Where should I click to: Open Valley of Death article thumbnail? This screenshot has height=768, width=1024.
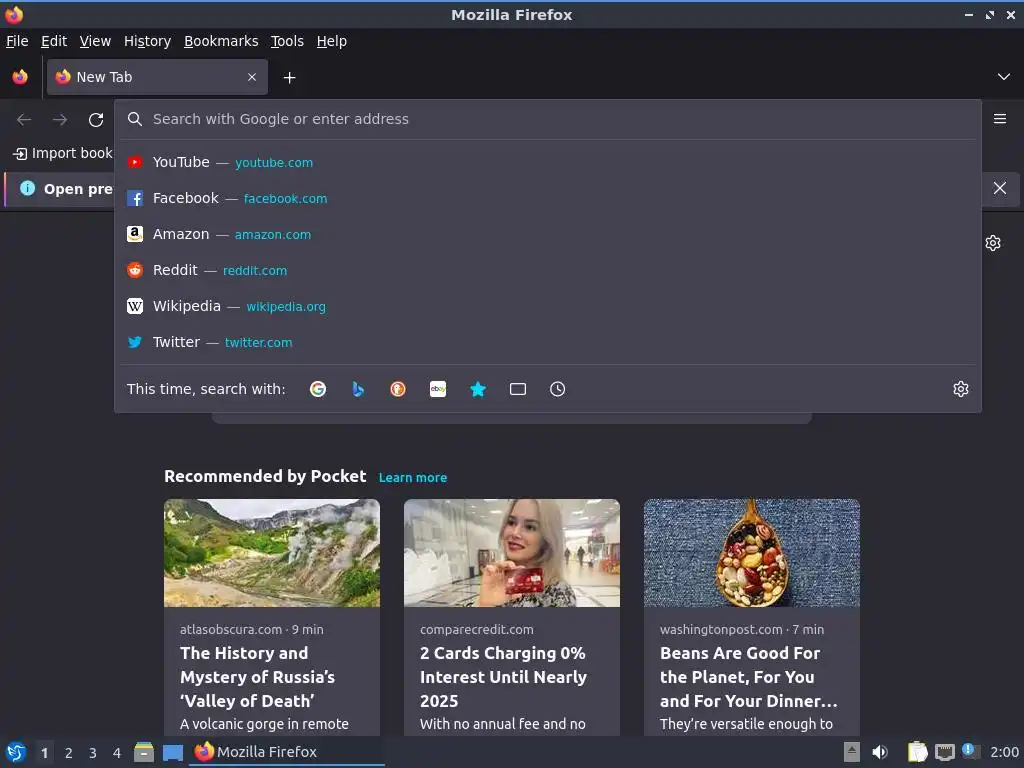coord(272,553)
